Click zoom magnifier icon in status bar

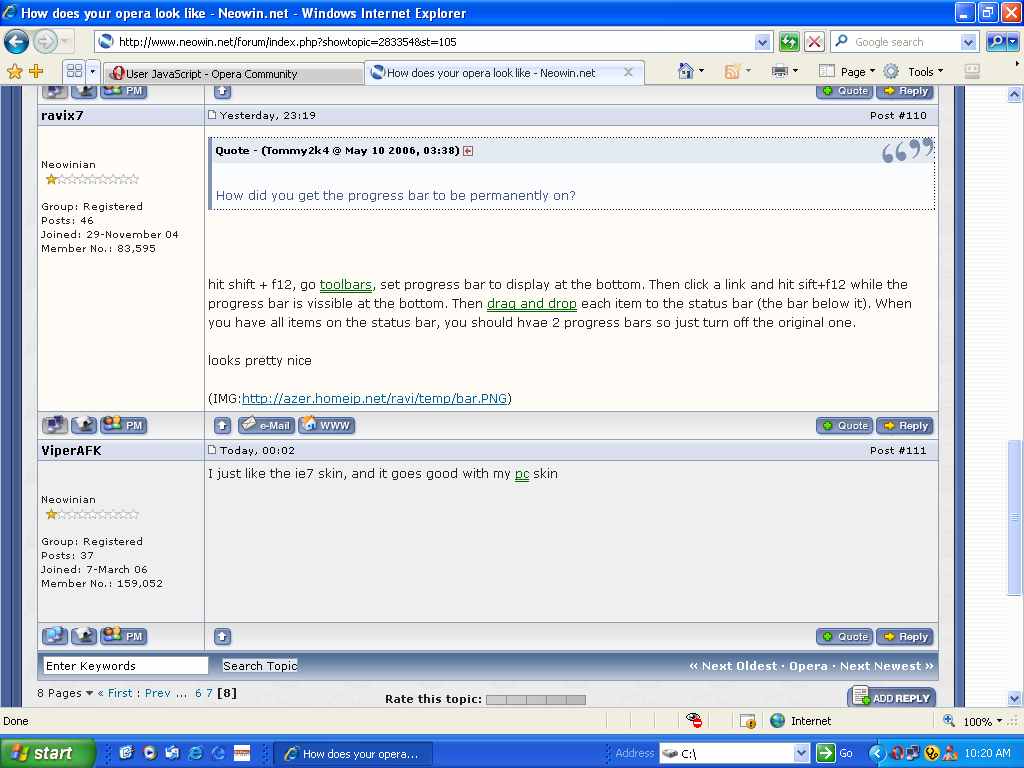(949, 721)
